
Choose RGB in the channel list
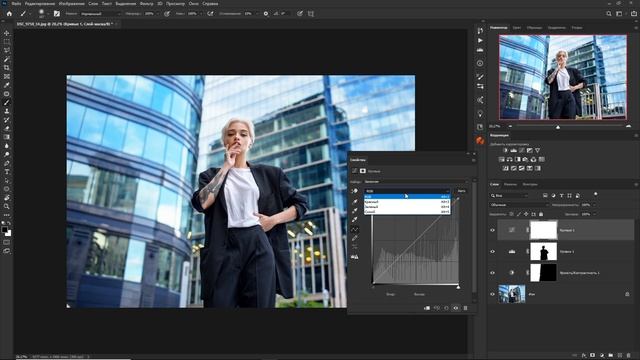(x=407, y=196)
